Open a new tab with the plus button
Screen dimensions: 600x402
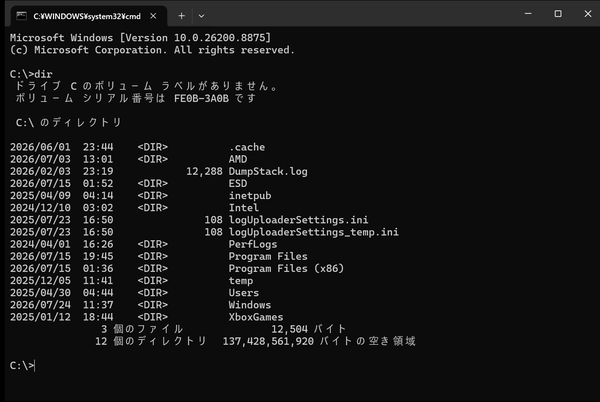pos(181,16)
